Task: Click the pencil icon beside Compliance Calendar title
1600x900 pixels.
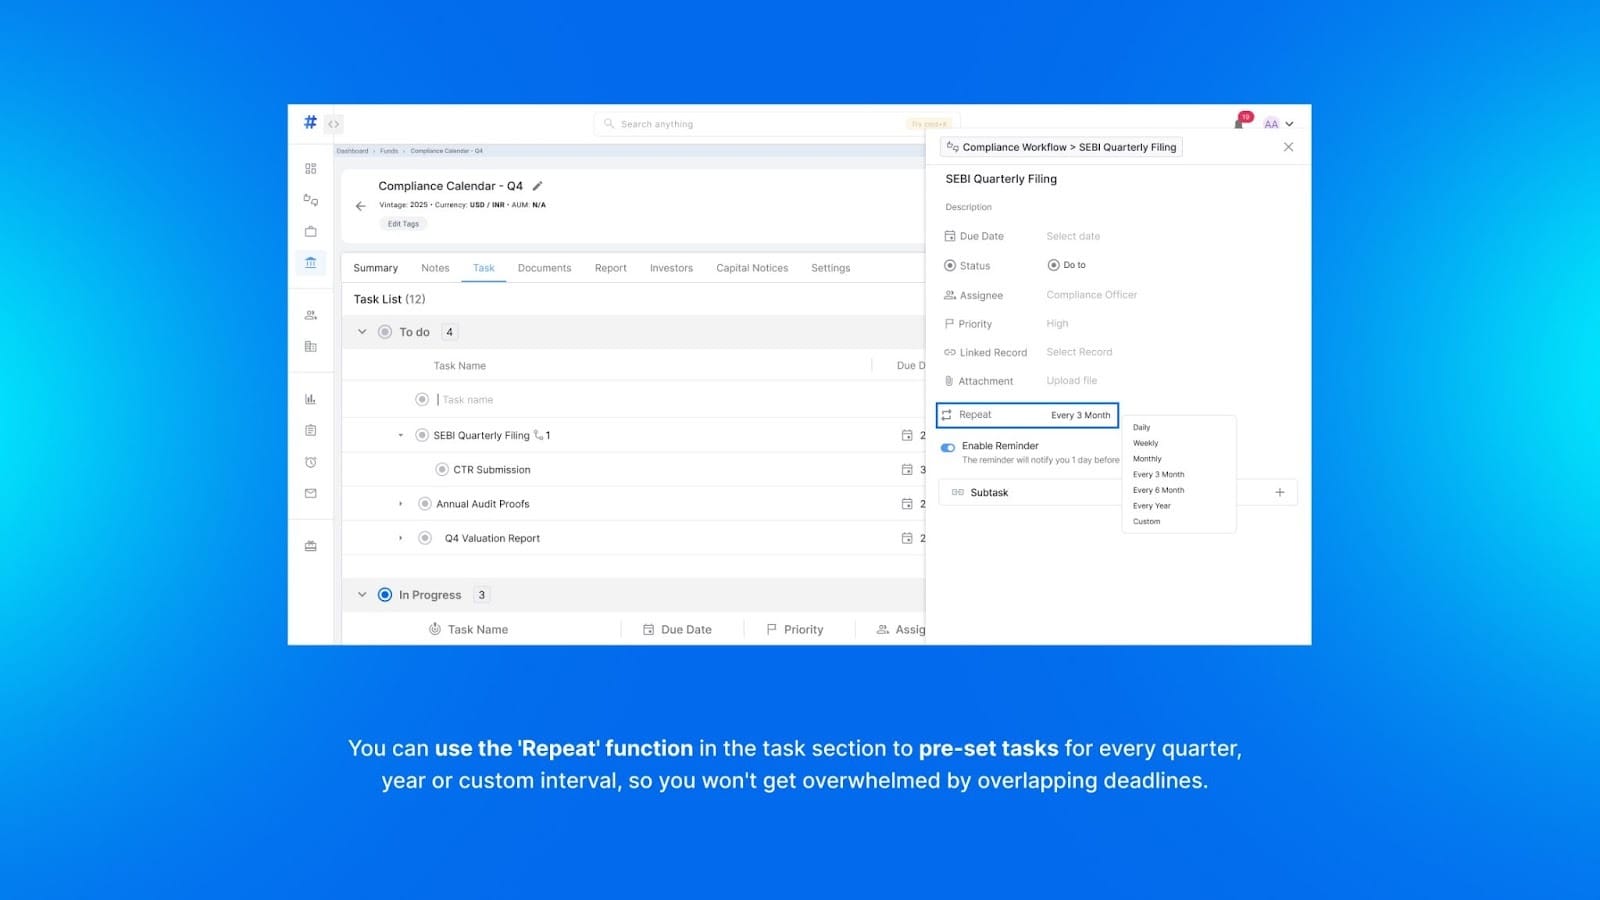Action: pos(537,186)
